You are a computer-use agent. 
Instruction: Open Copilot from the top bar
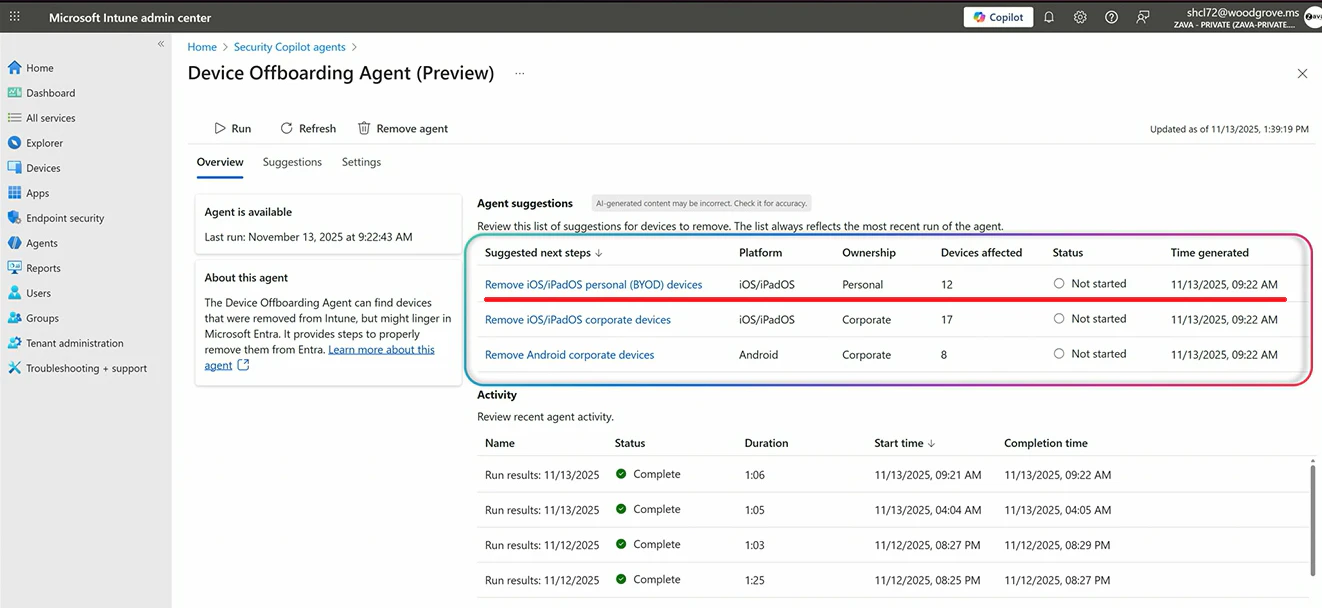998,17
